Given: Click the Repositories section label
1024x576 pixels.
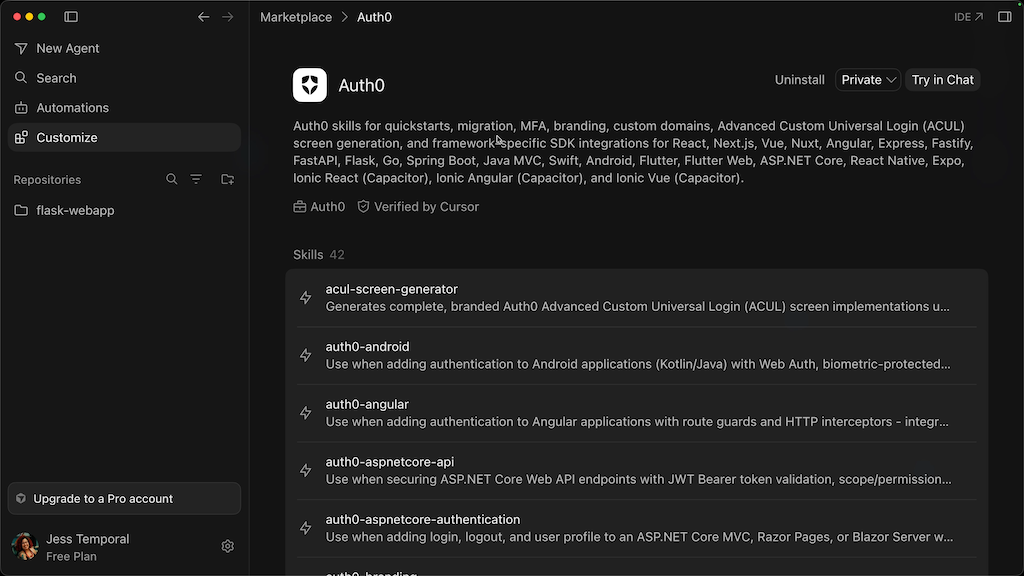Looking at the screenshot, I should pyautogui.click(x=47, y=180).
